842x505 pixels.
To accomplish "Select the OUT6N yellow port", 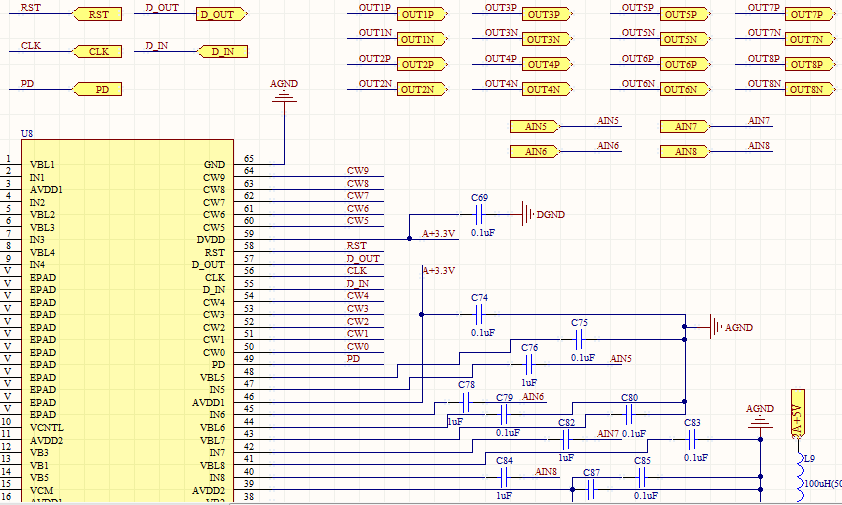I will pos(685,89).
